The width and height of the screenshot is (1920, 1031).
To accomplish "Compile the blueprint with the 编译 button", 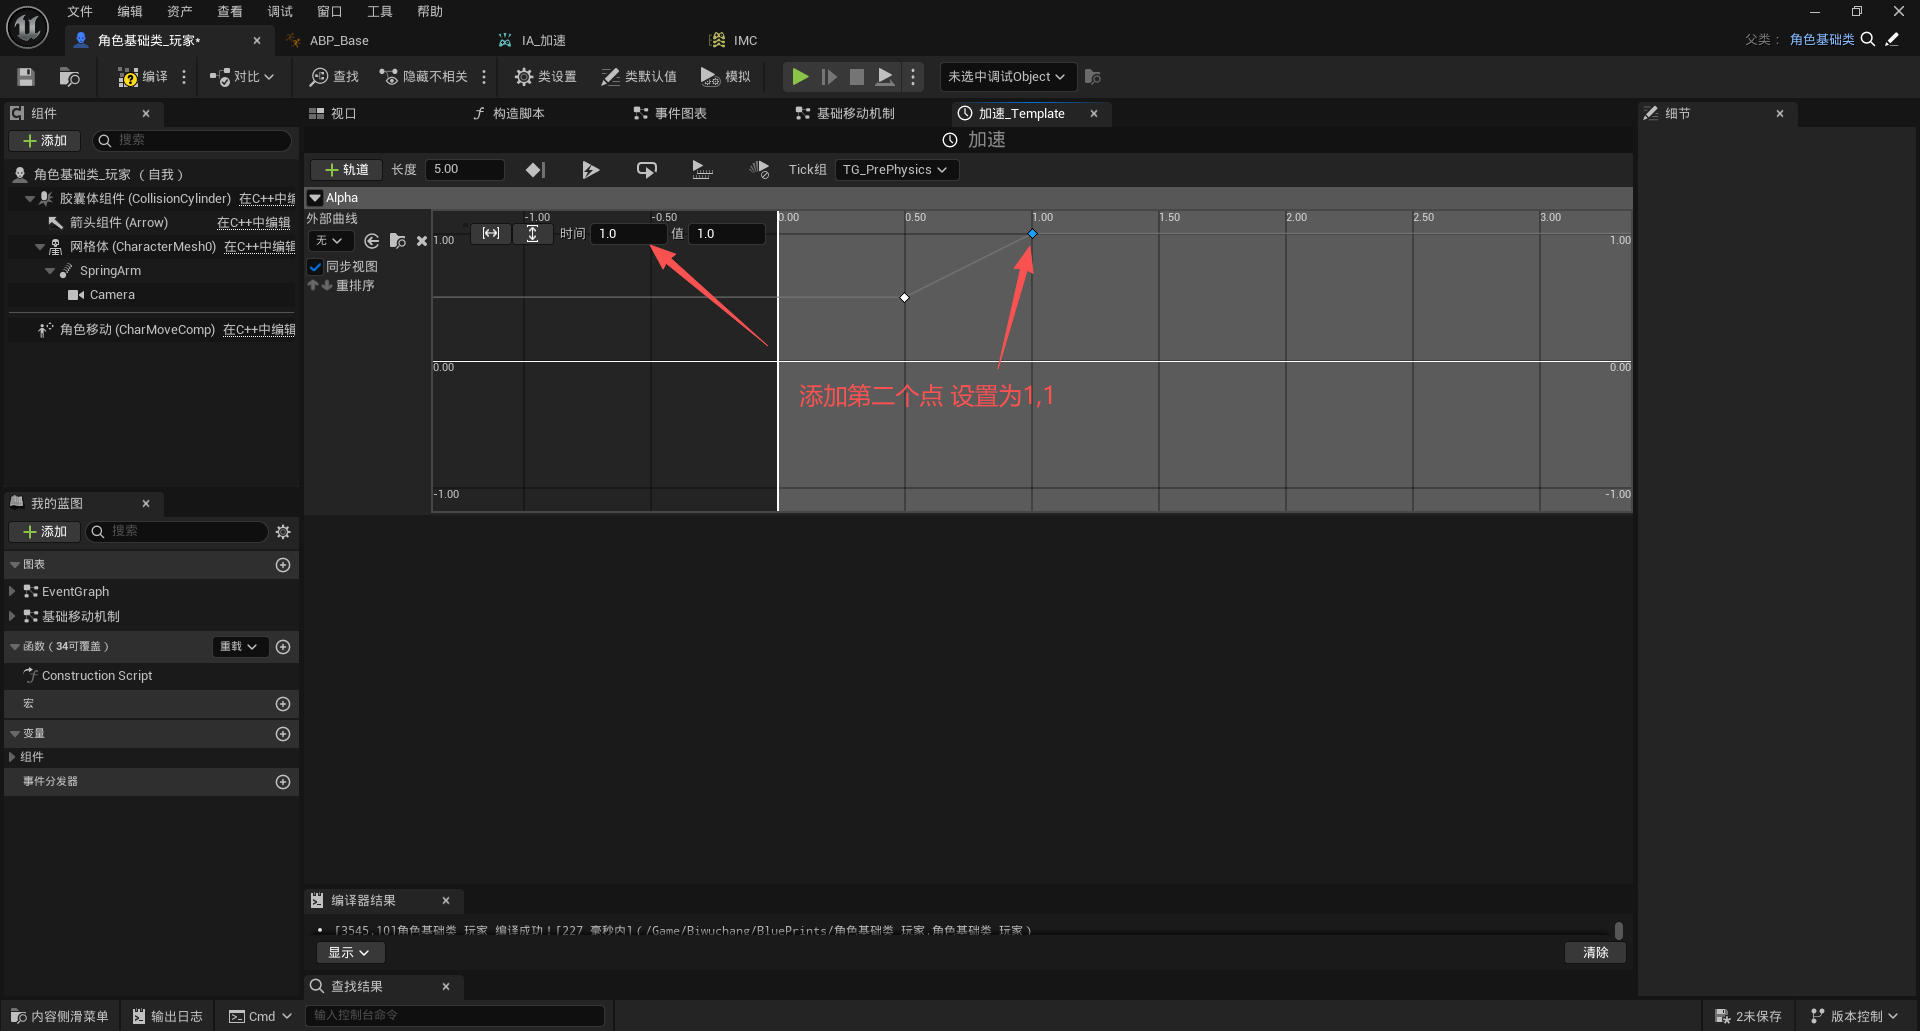I will click(143, 77).
